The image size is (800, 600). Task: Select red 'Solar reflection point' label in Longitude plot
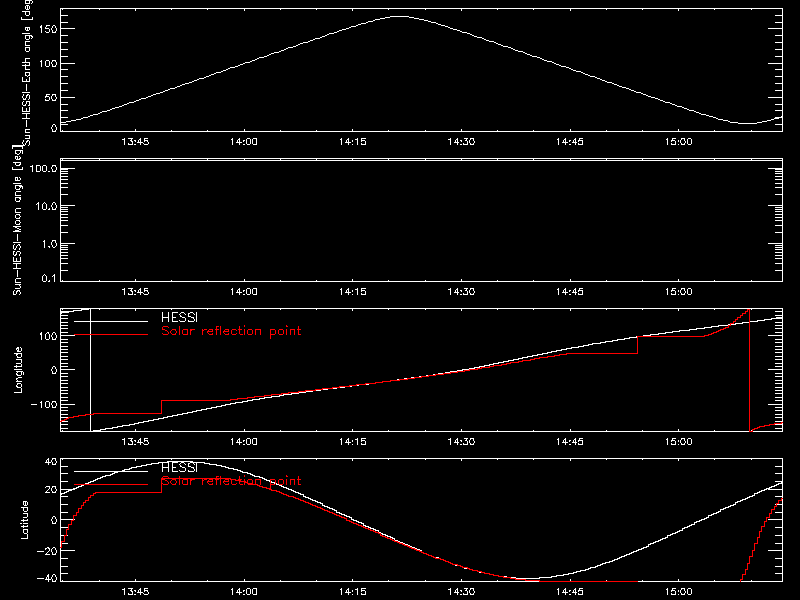(231, 331)
